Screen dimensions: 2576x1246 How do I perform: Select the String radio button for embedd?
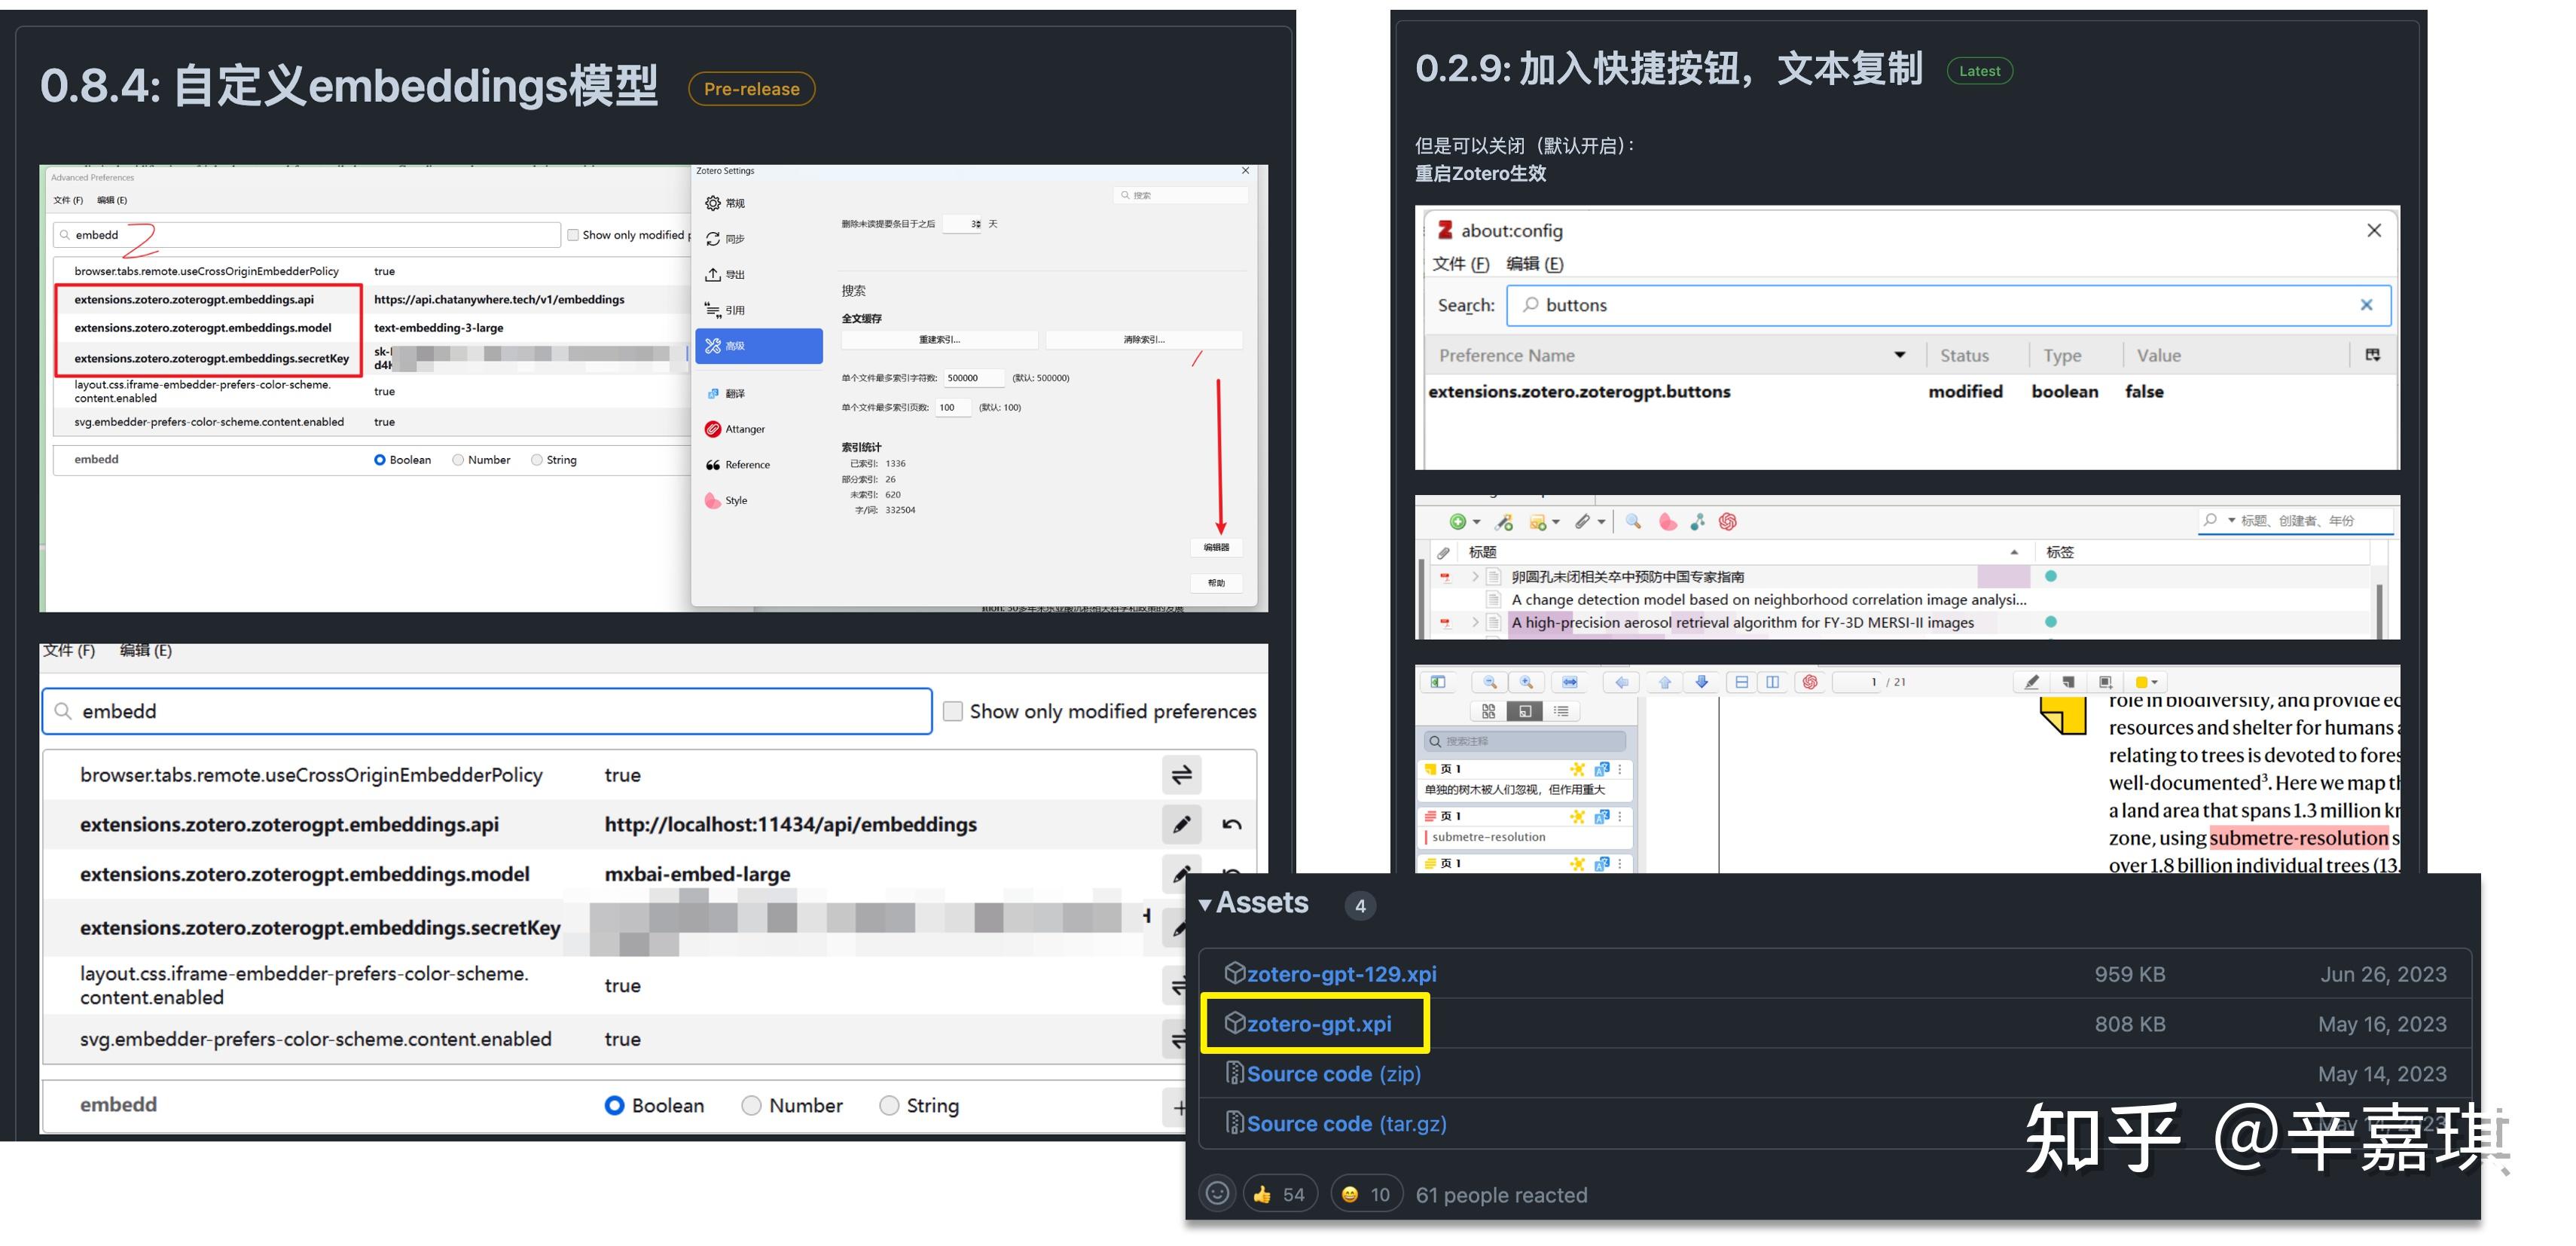coord(888,1105)
